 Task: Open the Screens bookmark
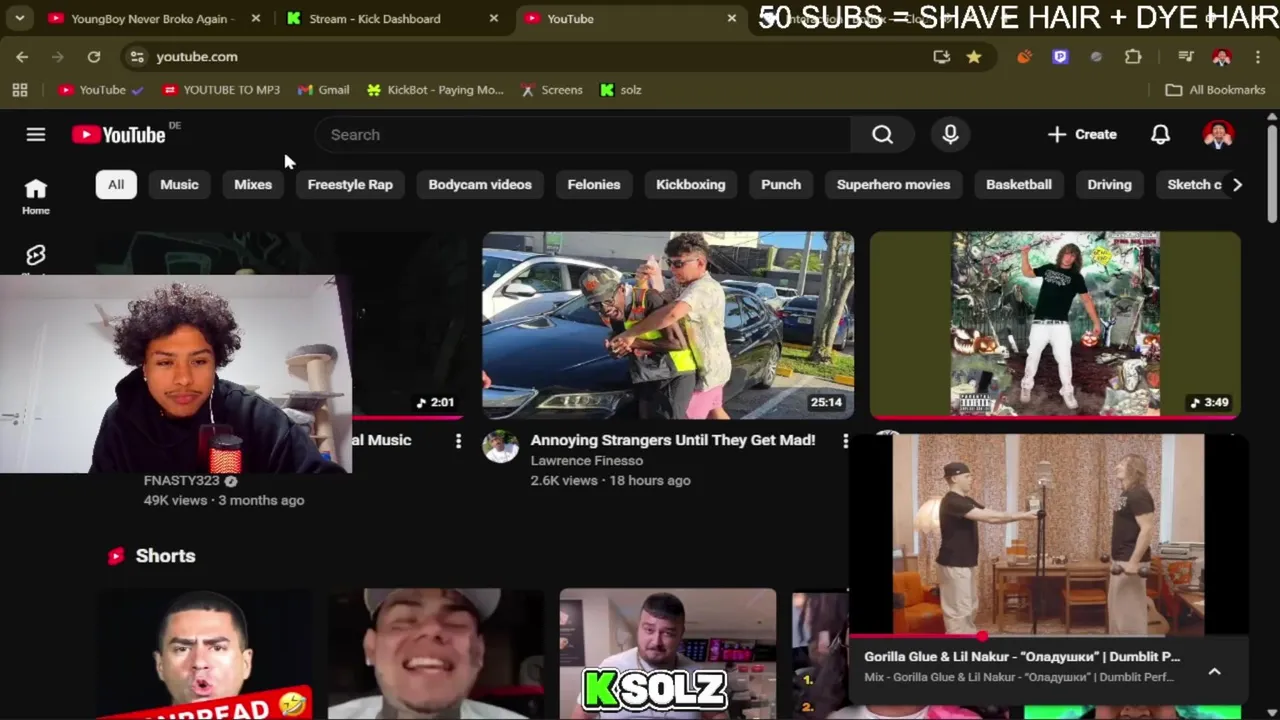pos(551,90)
